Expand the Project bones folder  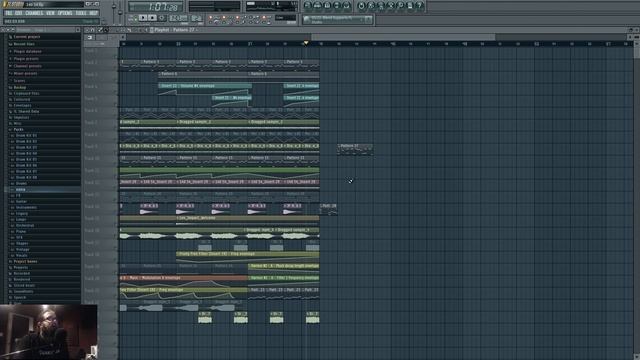click(x=25, y=261)
